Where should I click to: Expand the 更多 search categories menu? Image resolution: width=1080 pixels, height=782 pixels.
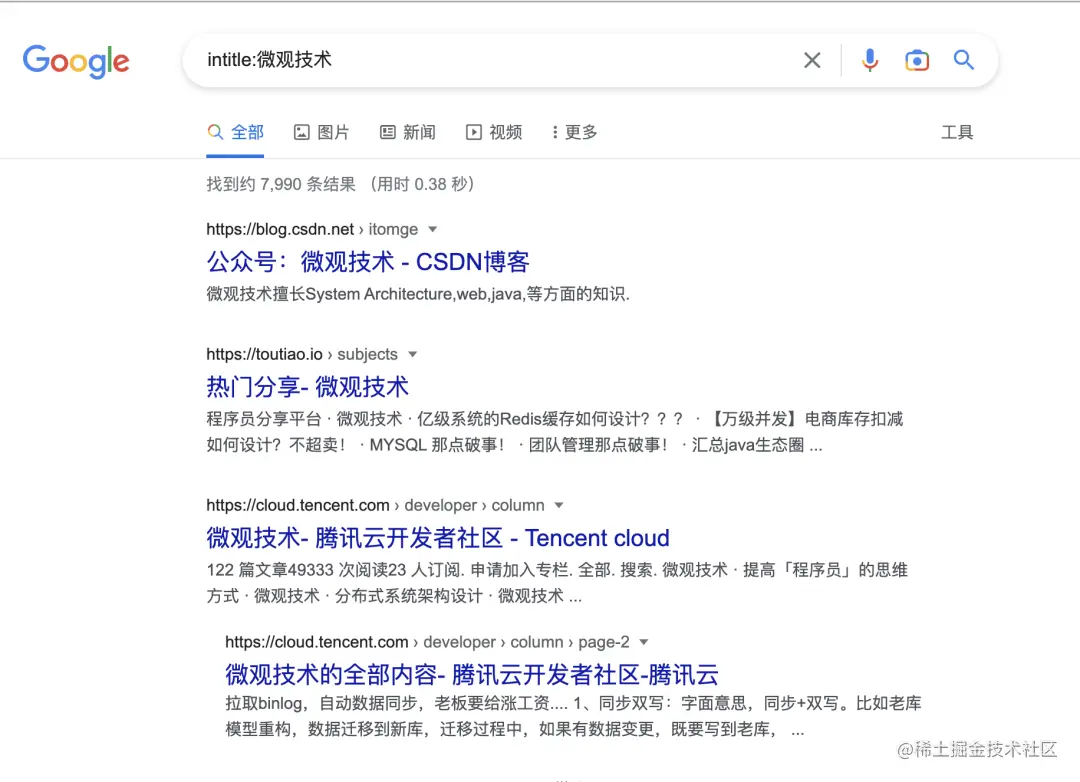(x=572, y=131)
